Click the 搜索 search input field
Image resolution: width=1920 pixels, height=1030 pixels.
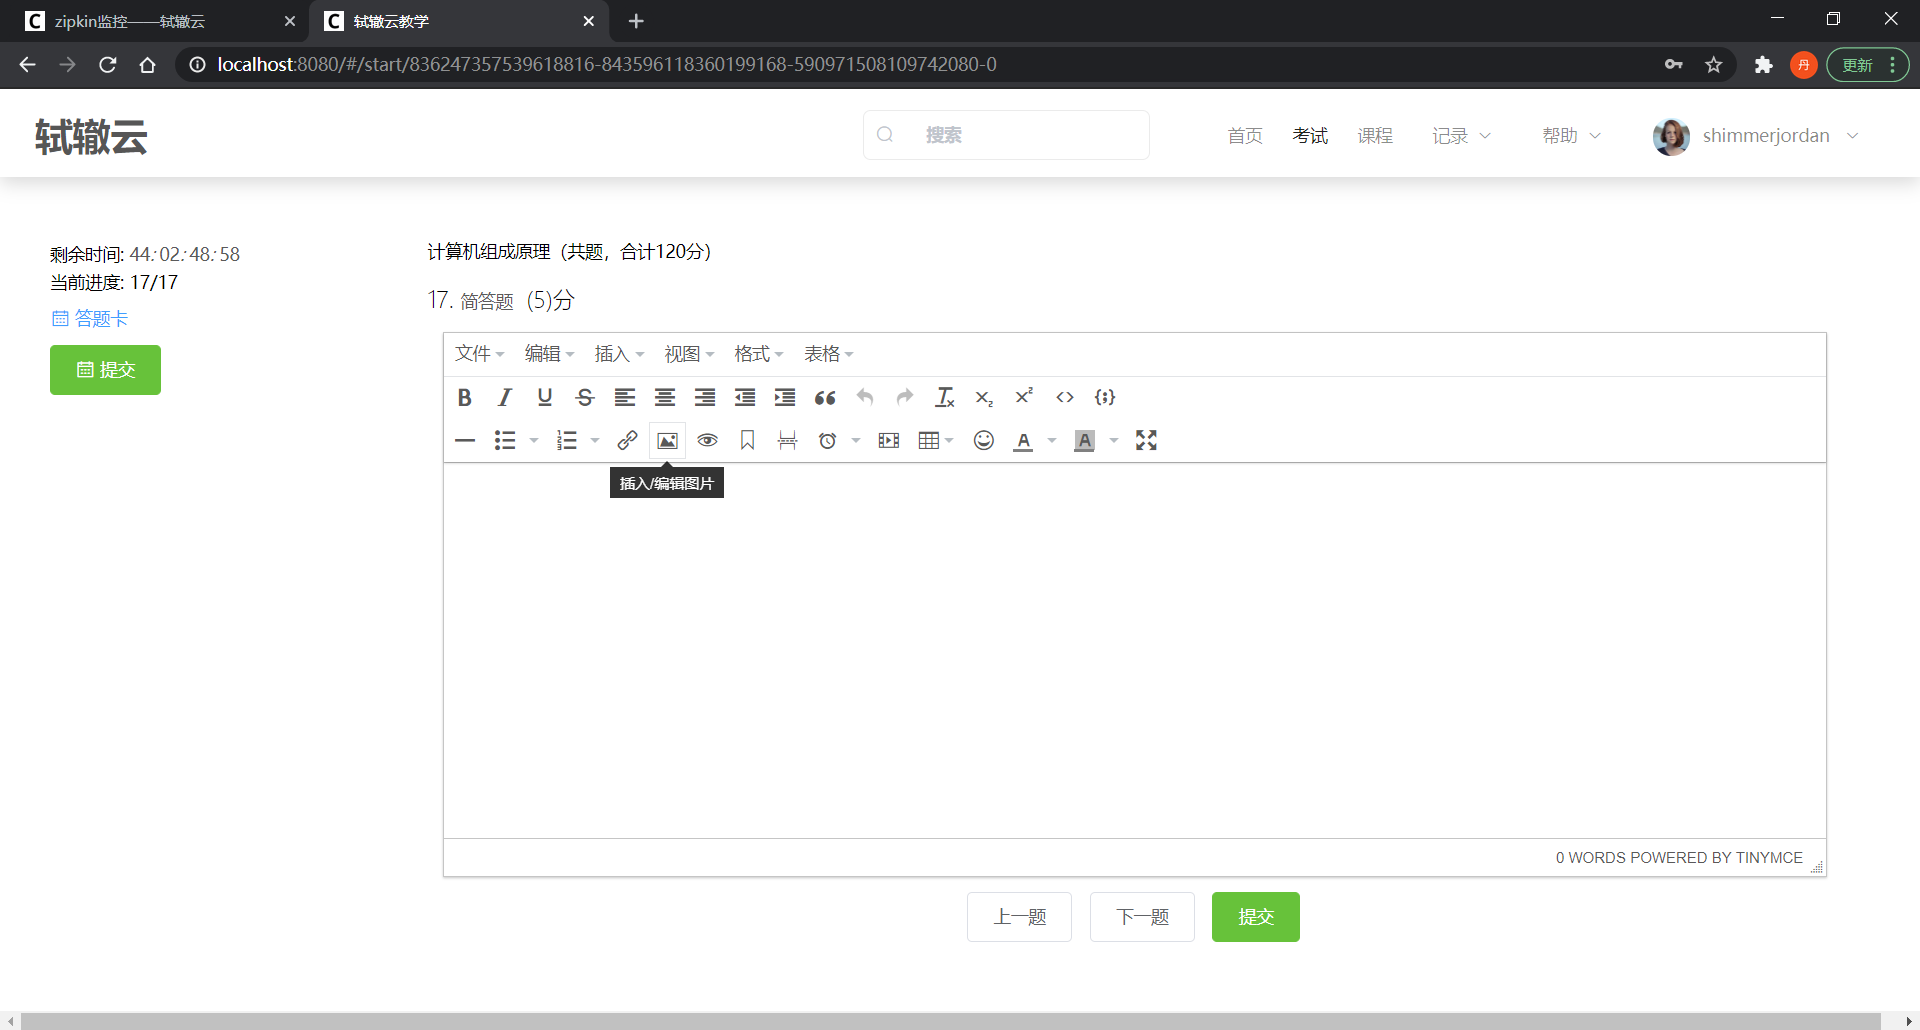click(1006, 135)
